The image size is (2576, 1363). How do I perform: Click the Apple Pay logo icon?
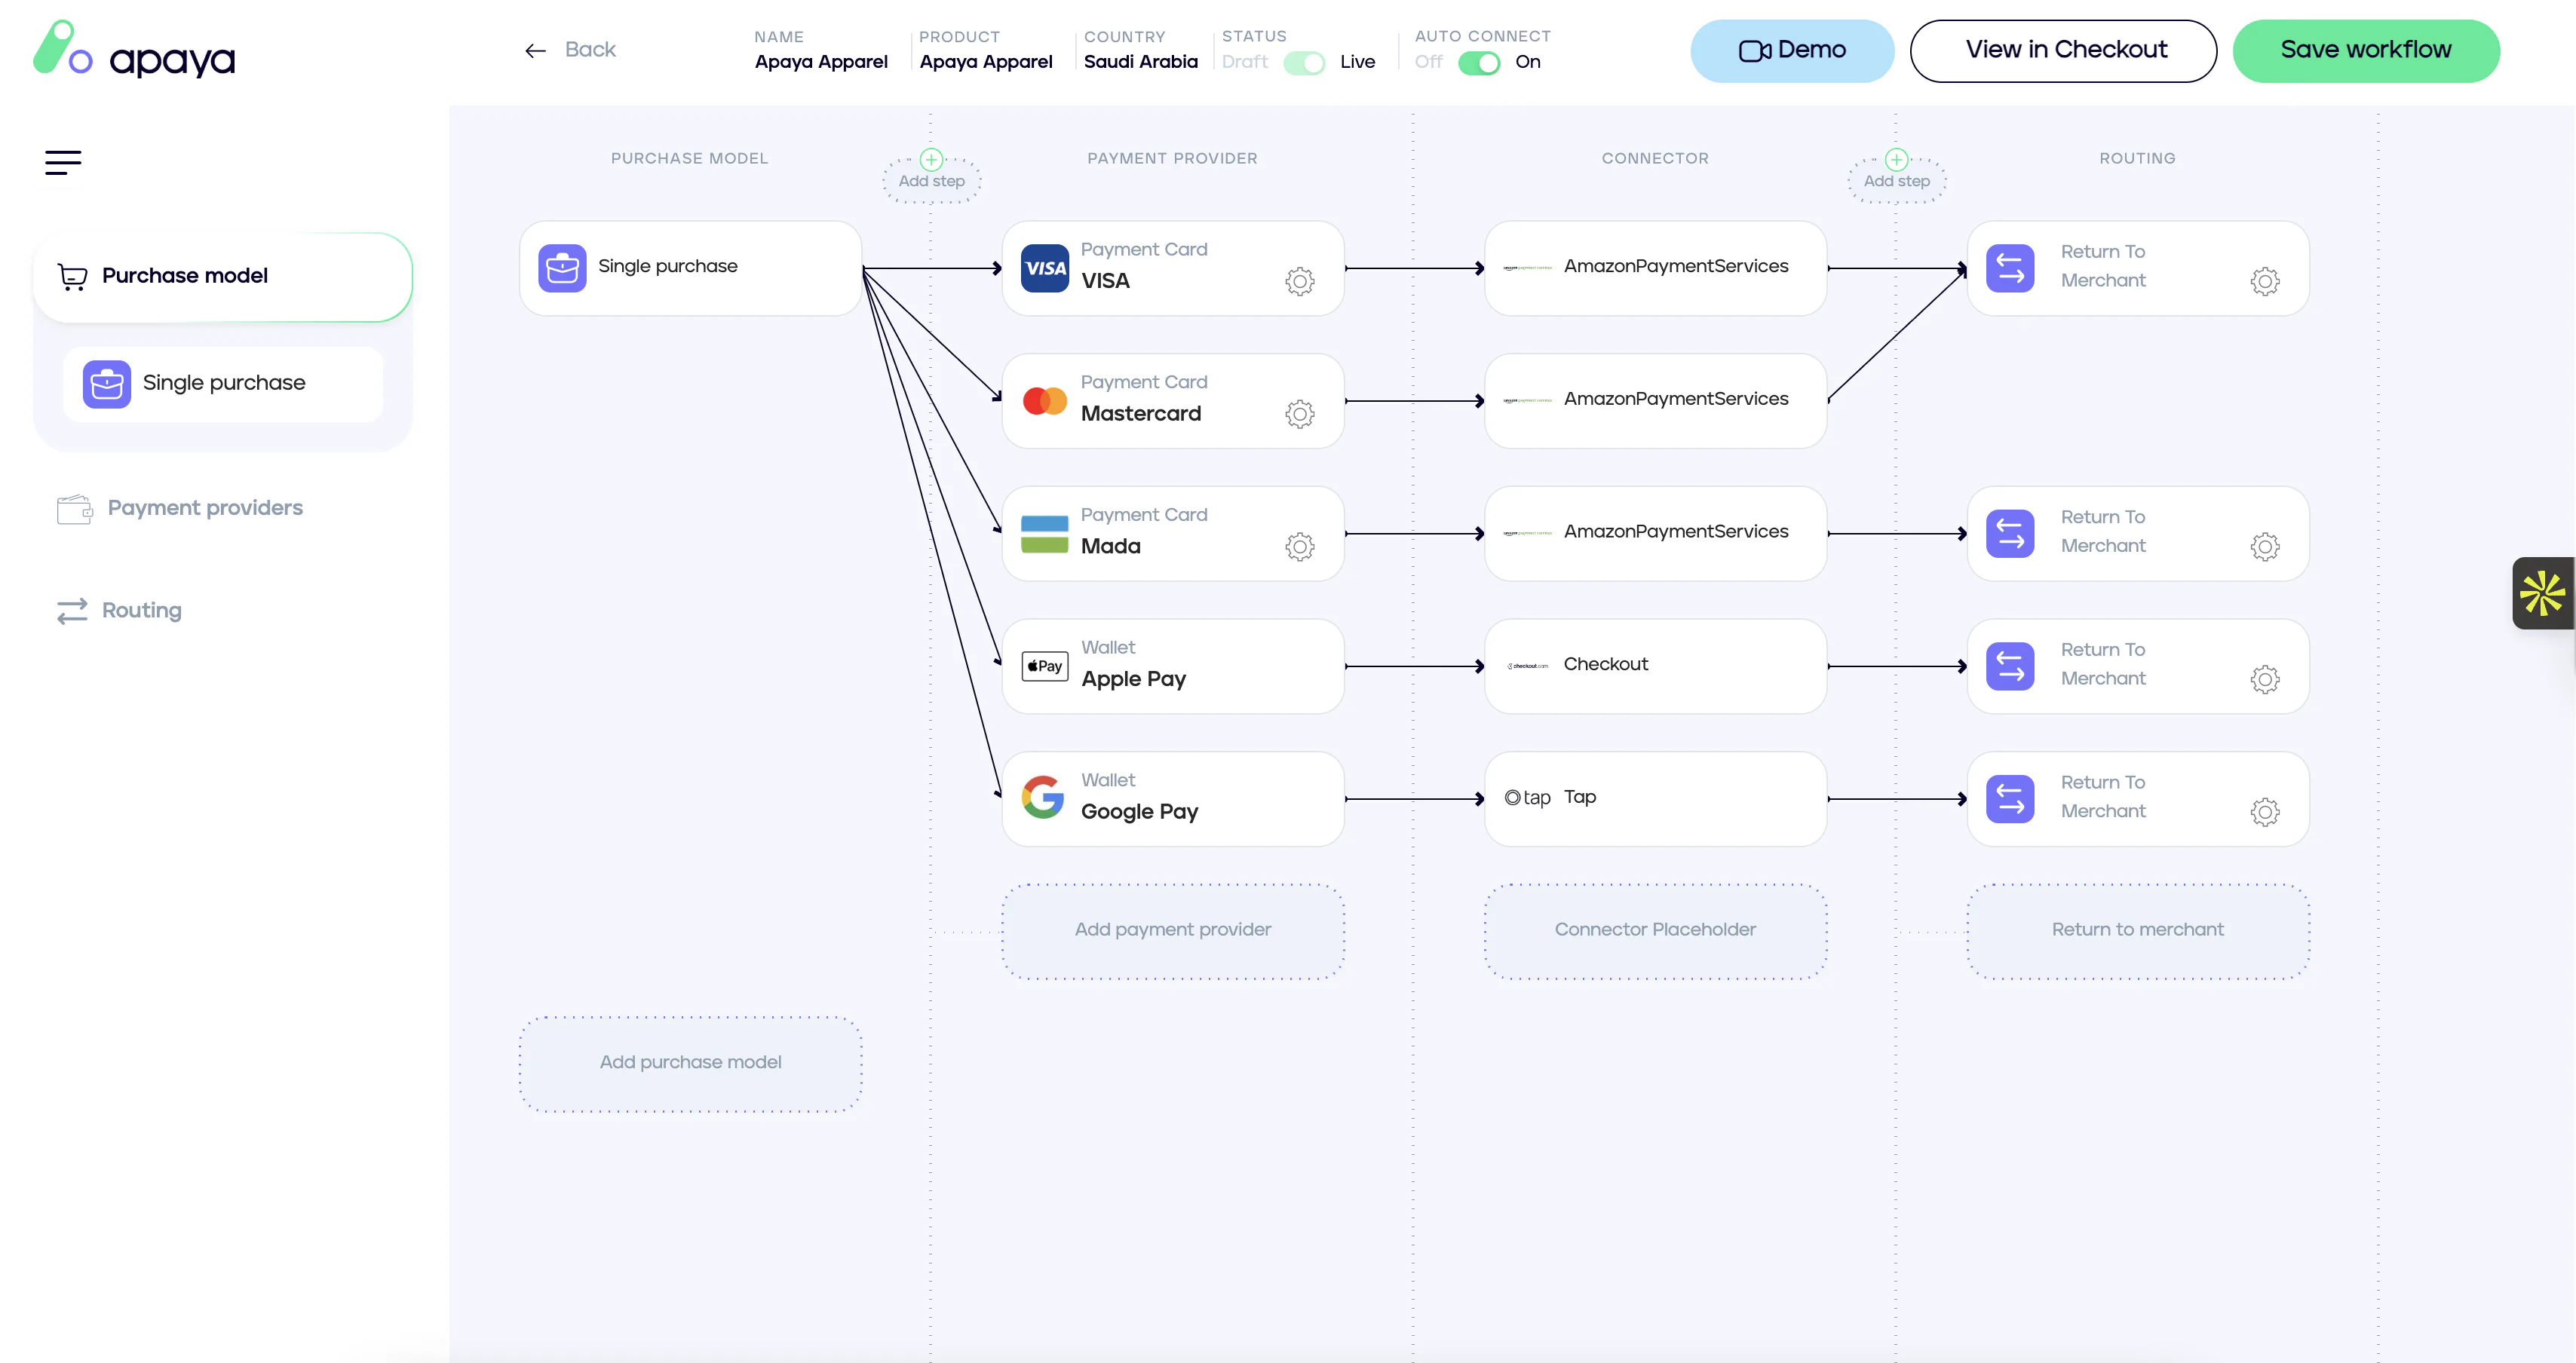1044,666
